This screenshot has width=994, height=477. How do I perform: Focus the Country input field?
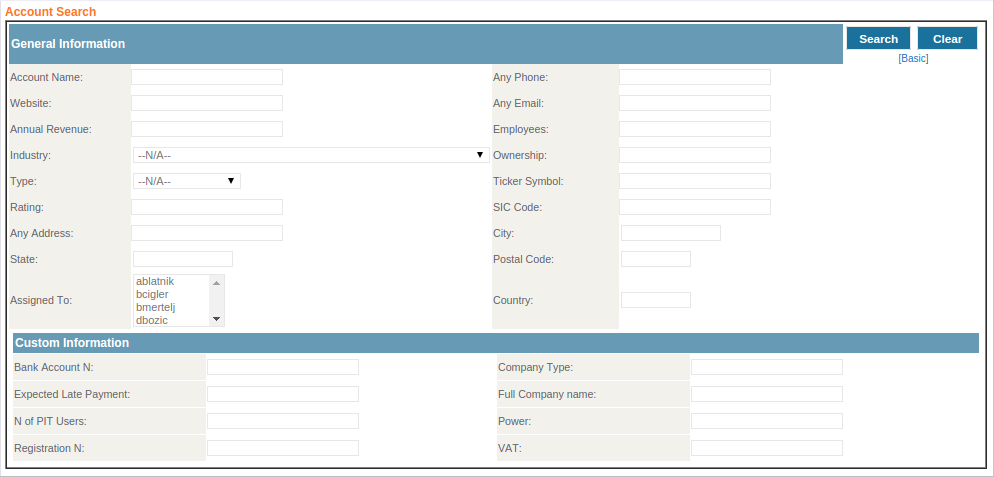coord(656,300)
